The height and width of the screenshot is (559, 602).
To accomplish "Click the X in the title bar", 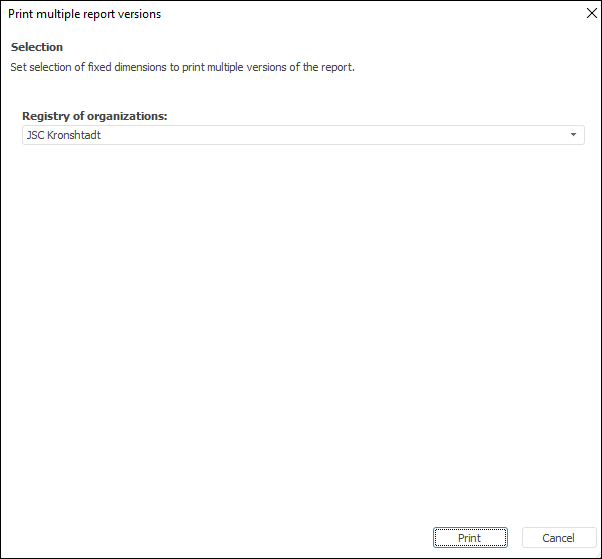I will tap(589, 14).
